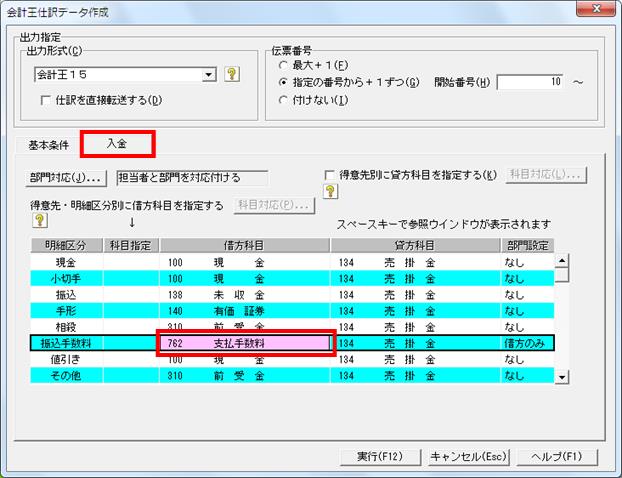Open the 会計王１５ output format dropdown
Screen dimensions: 622x478
208,75
